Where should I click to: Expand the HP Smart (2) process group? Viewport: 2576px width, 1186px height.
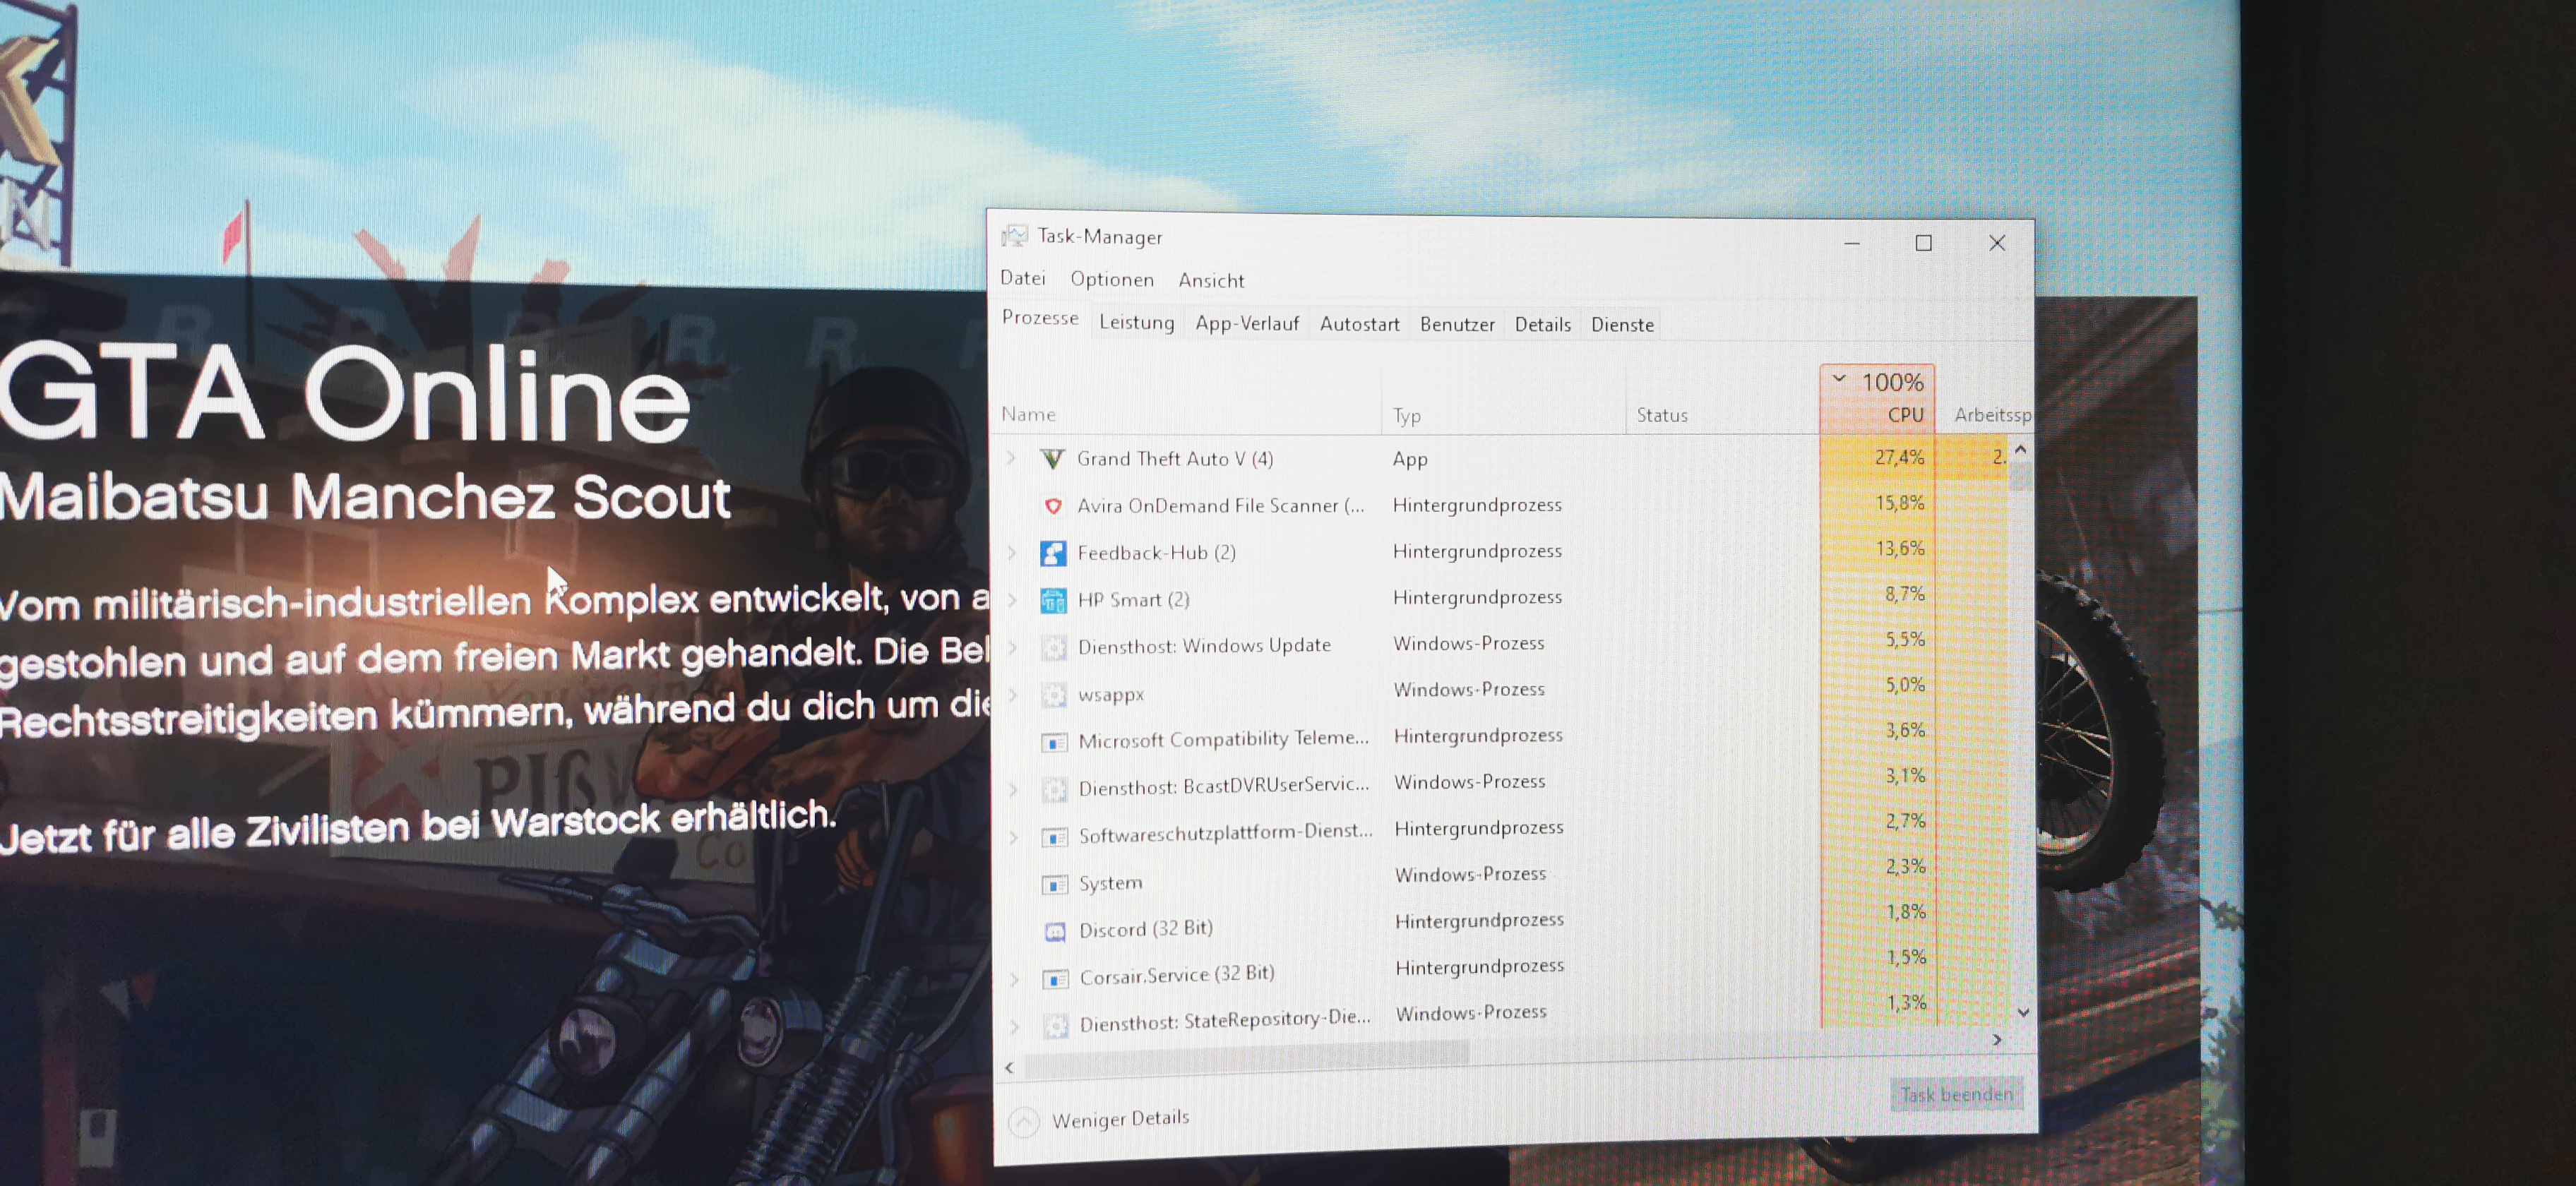(1012, 599)
